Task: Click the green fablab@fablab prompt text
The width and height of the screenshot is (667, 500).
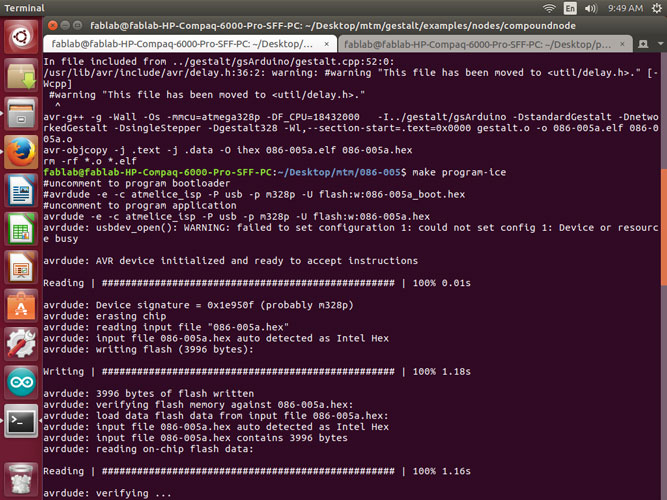Action: (x=157, y=172)
